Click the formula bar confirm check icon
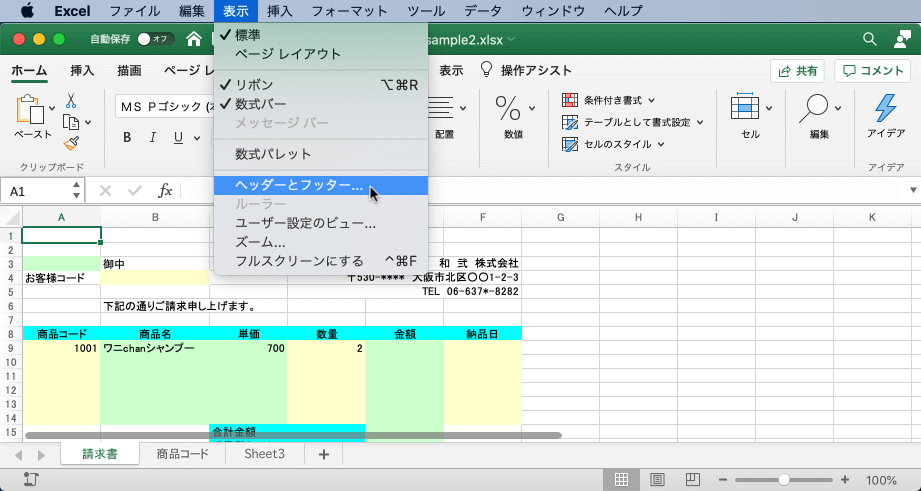Screen dimensions: 921x491 click(135, 191)
